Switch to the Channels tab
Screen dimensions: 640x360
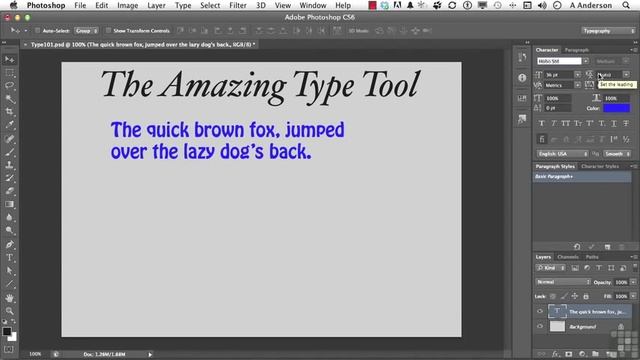(x=568, y=257)
